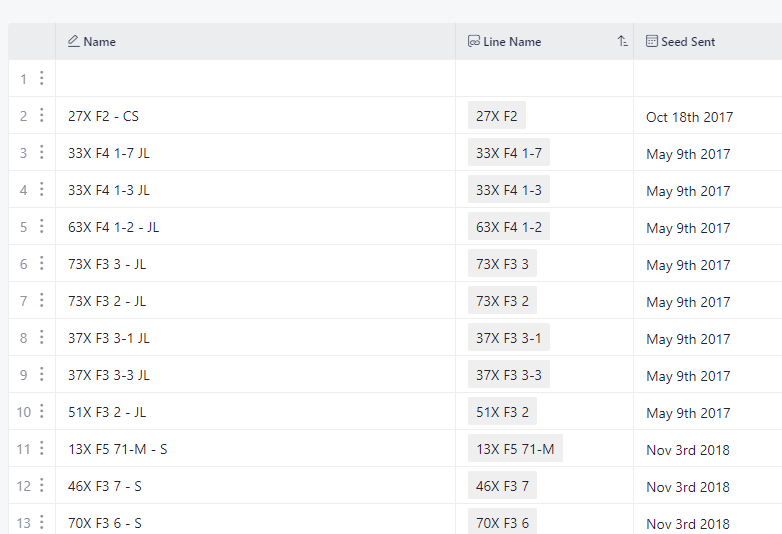The width and height of the screenshot is (782, 534).
Task: Click row number 9
Action: [x=23, y=375]
